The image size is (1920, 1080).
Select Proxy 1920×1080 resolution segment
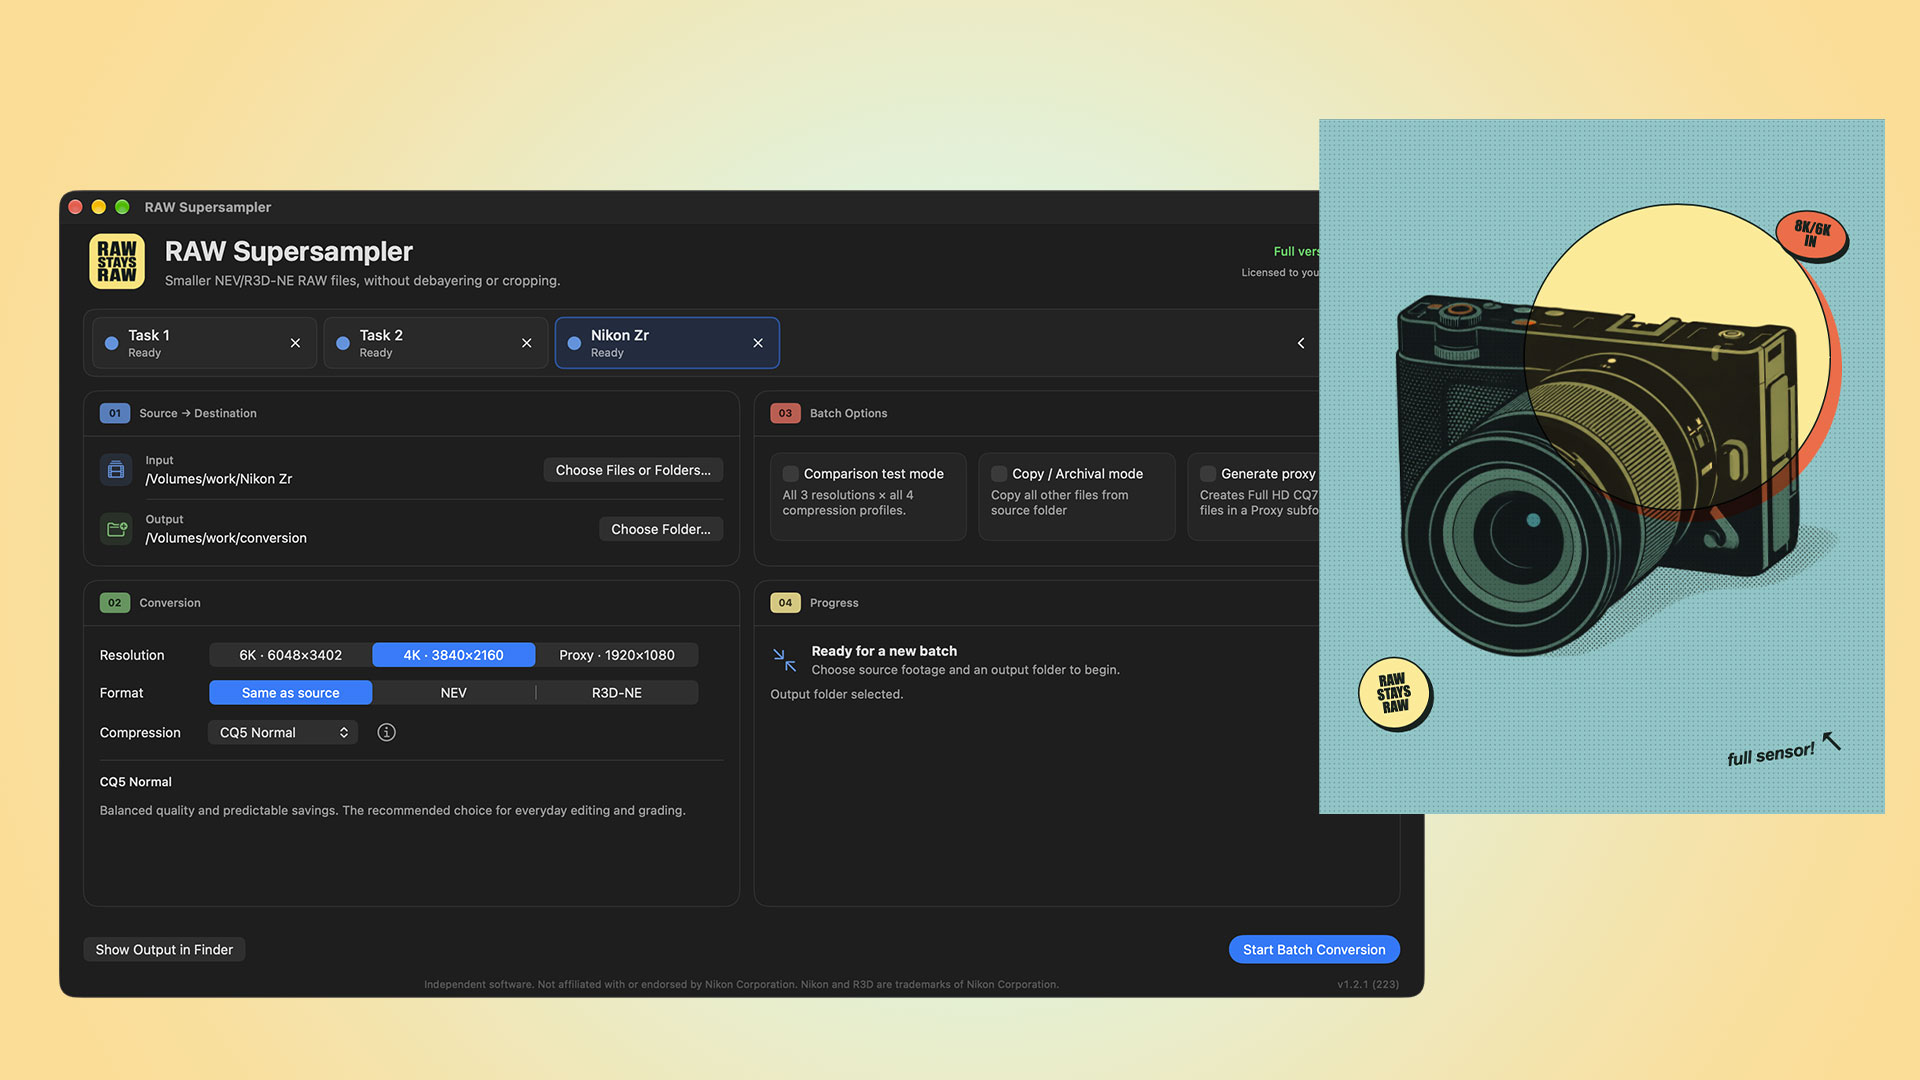click(617, 655)
